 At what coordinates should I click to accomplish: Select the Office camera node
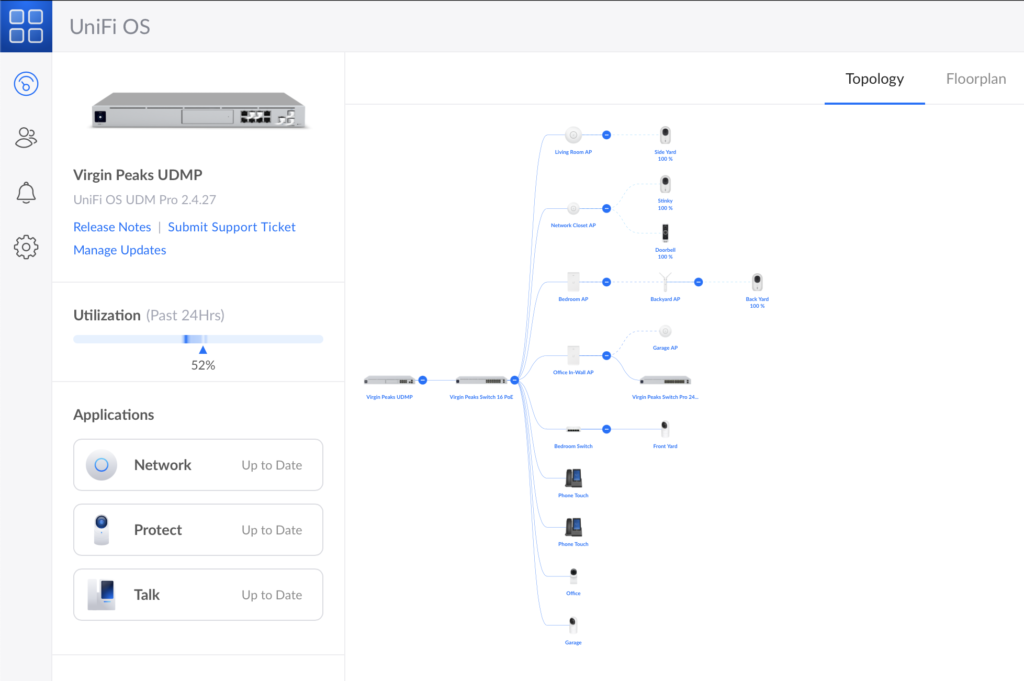(573, 577)
